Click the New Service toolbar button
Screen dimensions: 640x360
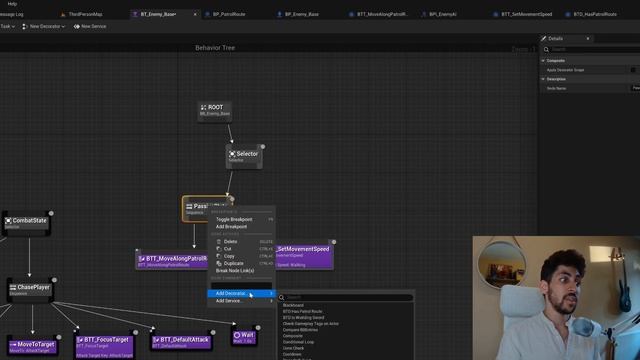point(90,27)
